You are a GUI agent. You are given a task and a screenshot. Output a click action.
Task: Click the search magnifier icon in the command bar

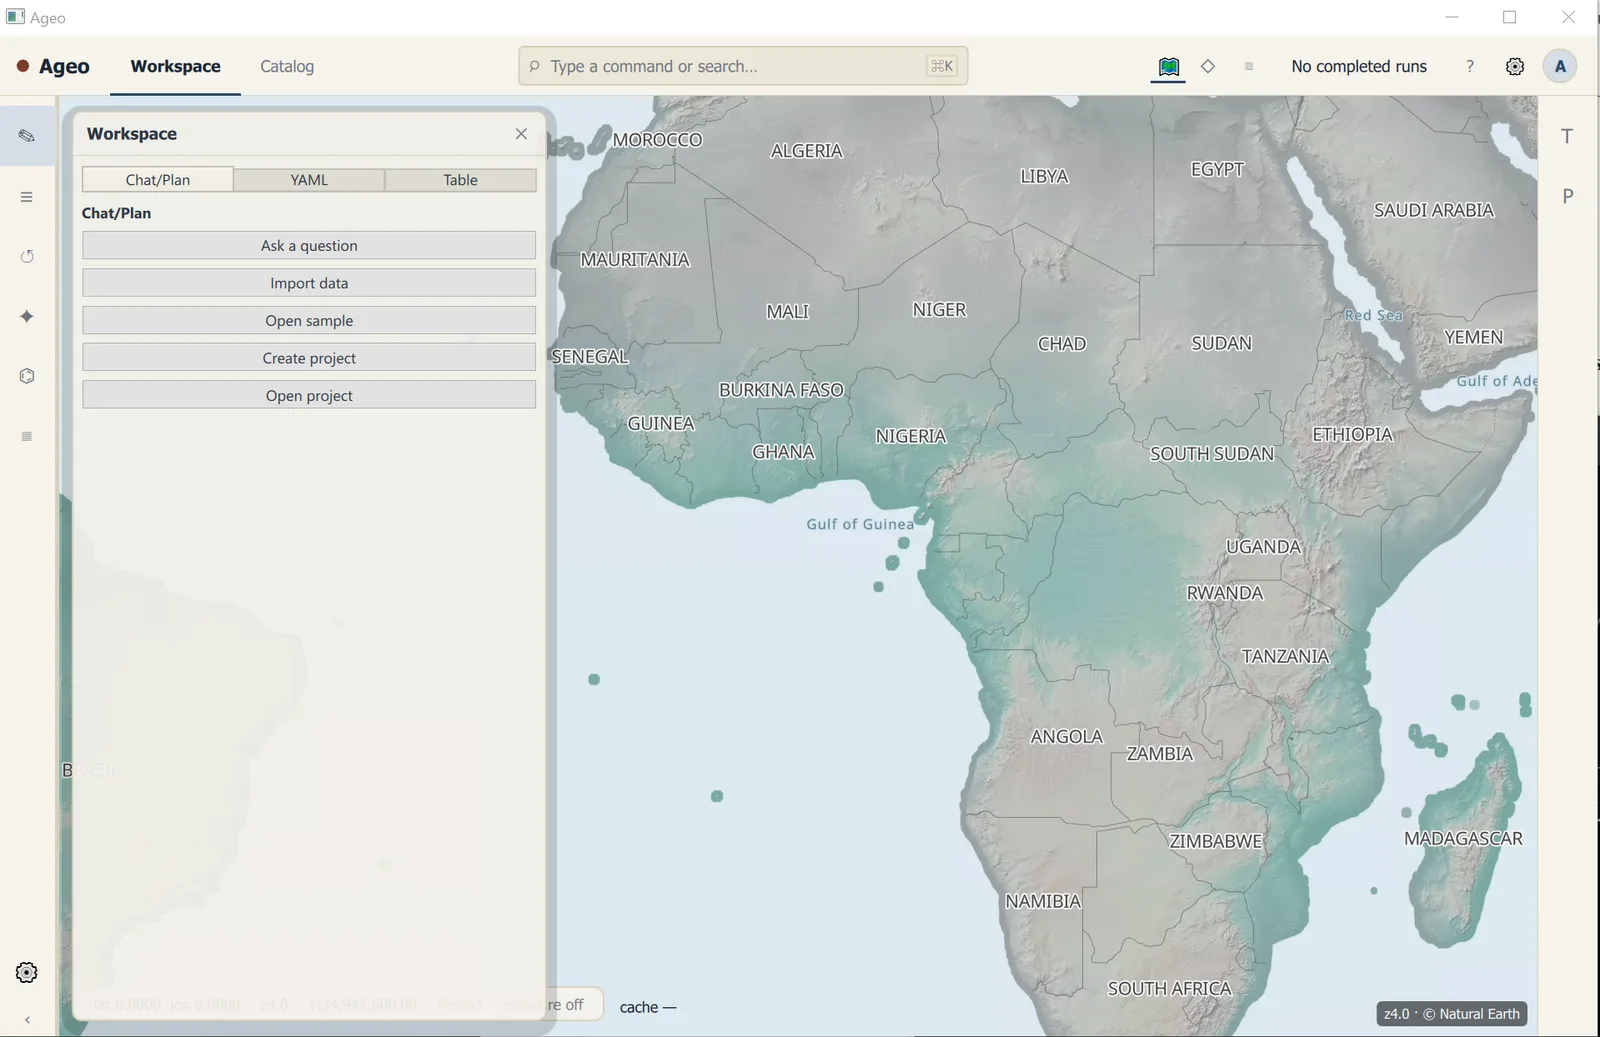[x=534, y=66]
